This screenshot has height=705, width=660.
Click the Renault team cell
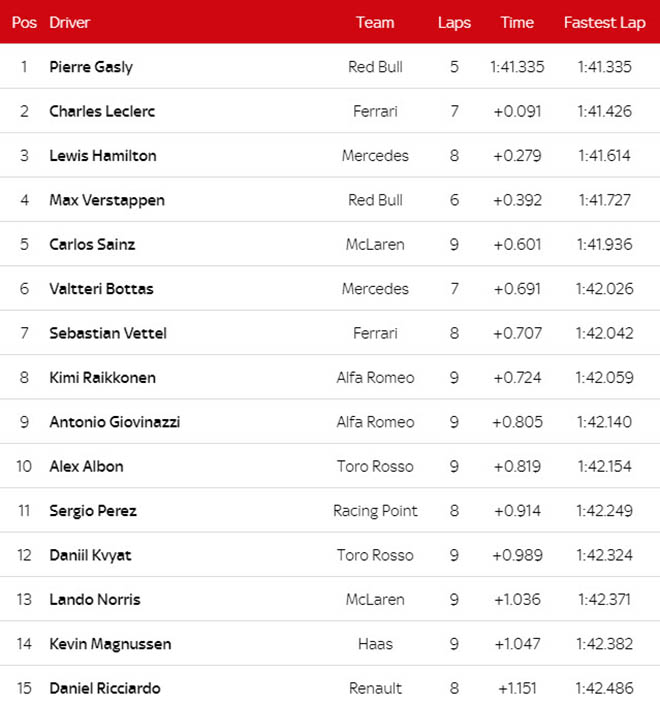click(x=375, y=688)
